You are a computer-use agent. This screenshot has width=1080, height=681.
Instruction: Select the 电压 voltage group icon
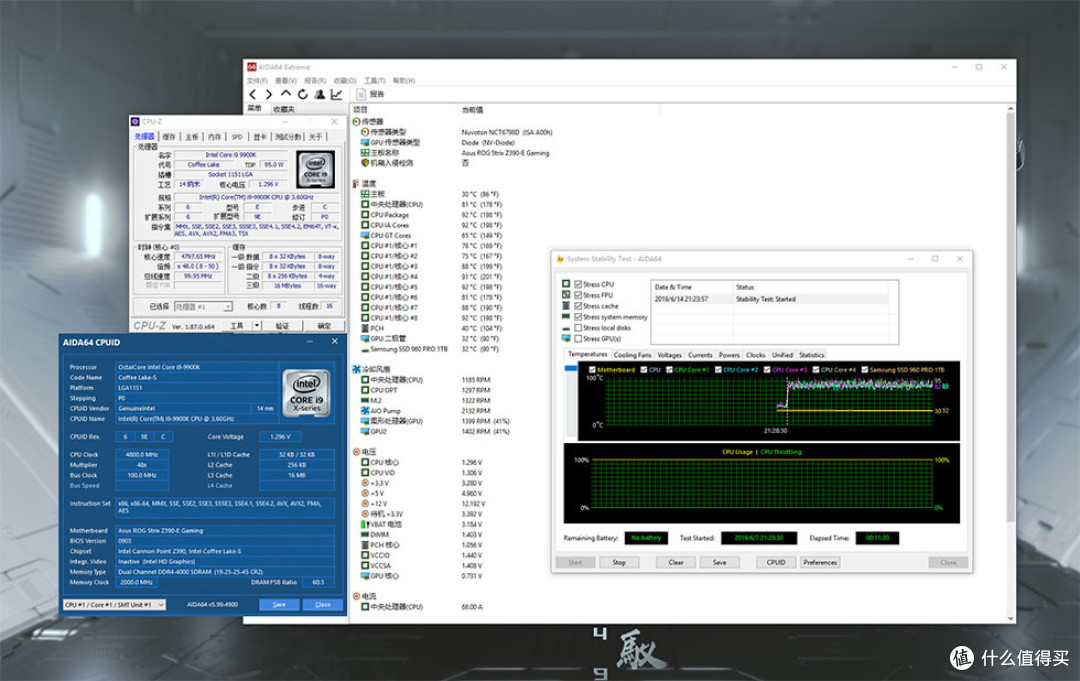(x=356, y=452)
